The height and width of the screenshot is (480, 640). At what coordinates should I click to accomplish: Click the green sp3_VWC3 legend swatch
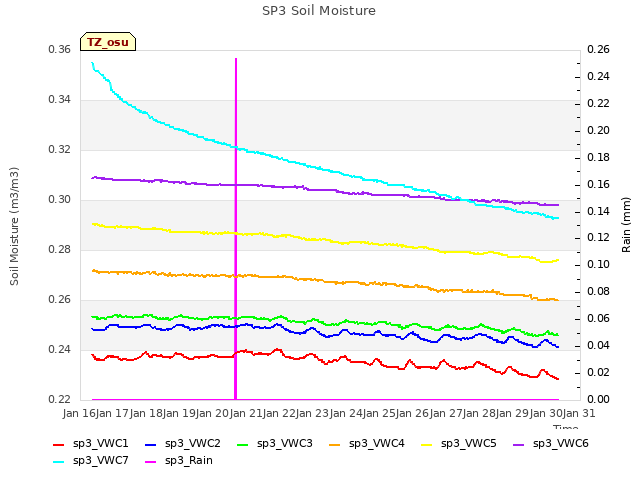click(243, 444)
